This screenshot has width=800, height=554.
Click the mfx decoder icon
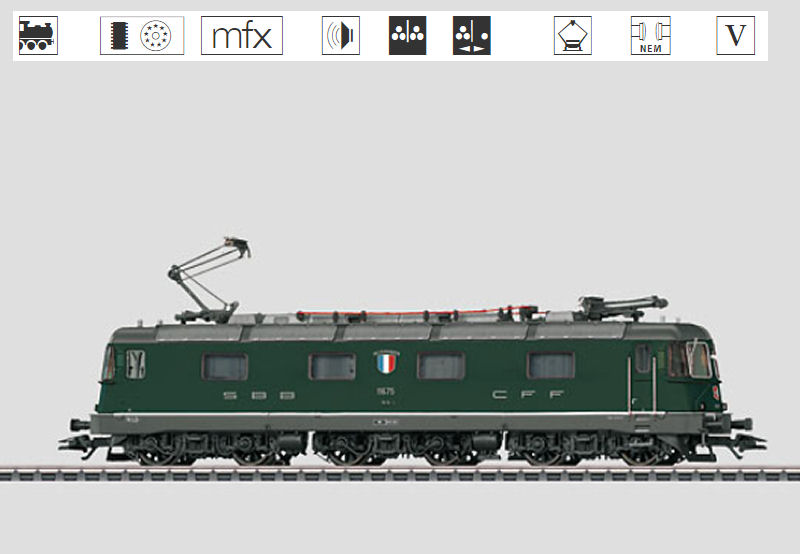242,36
